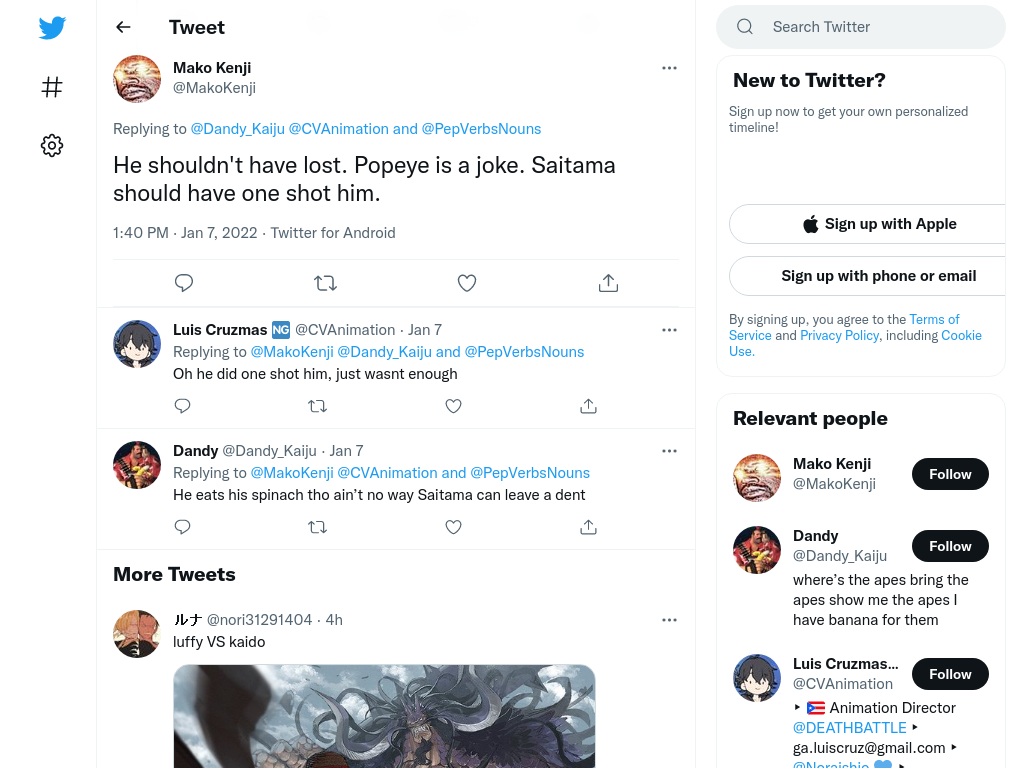Share Mako Kenji's main tweet
The width and height of the screenshot is (1024, 768).
click(x=608, y=283)
